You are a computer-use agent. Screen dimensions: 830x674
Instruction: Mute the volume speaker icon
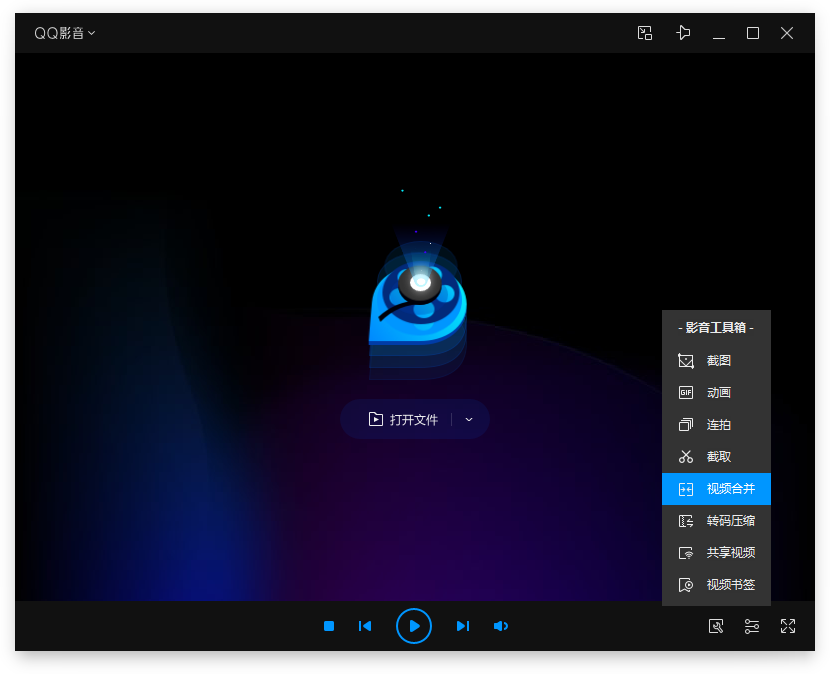tap(501, 626)
